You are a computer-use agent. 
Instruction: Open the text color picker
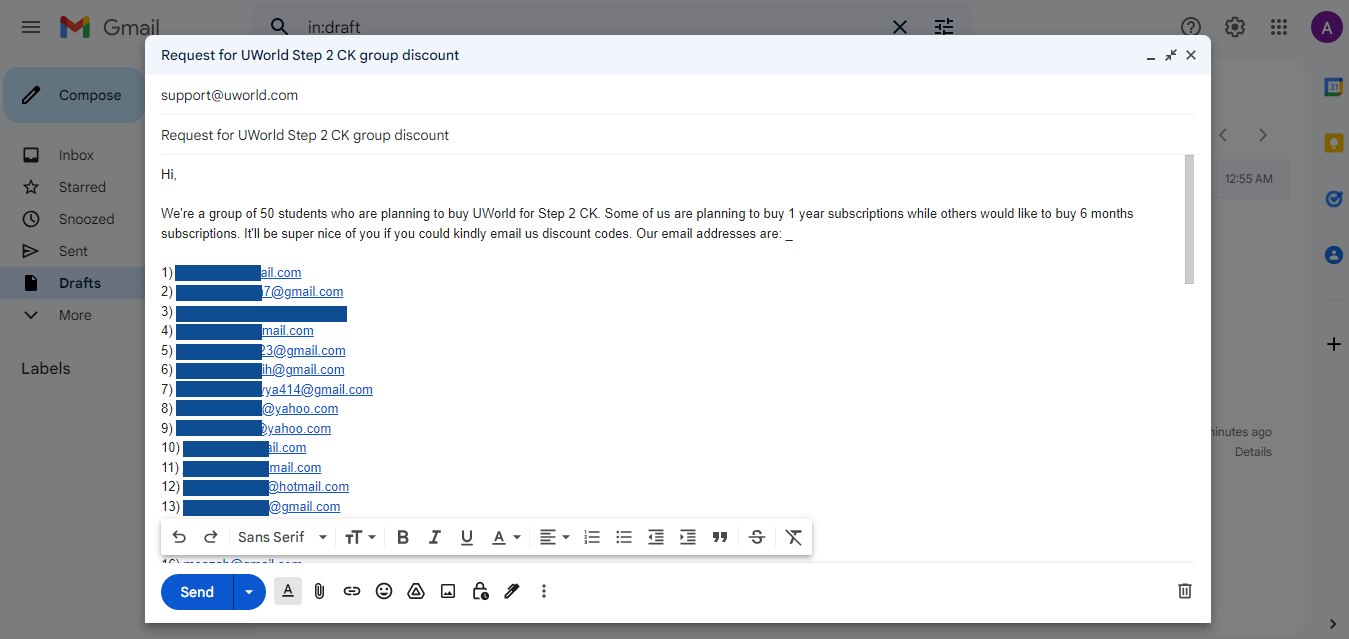506,537
